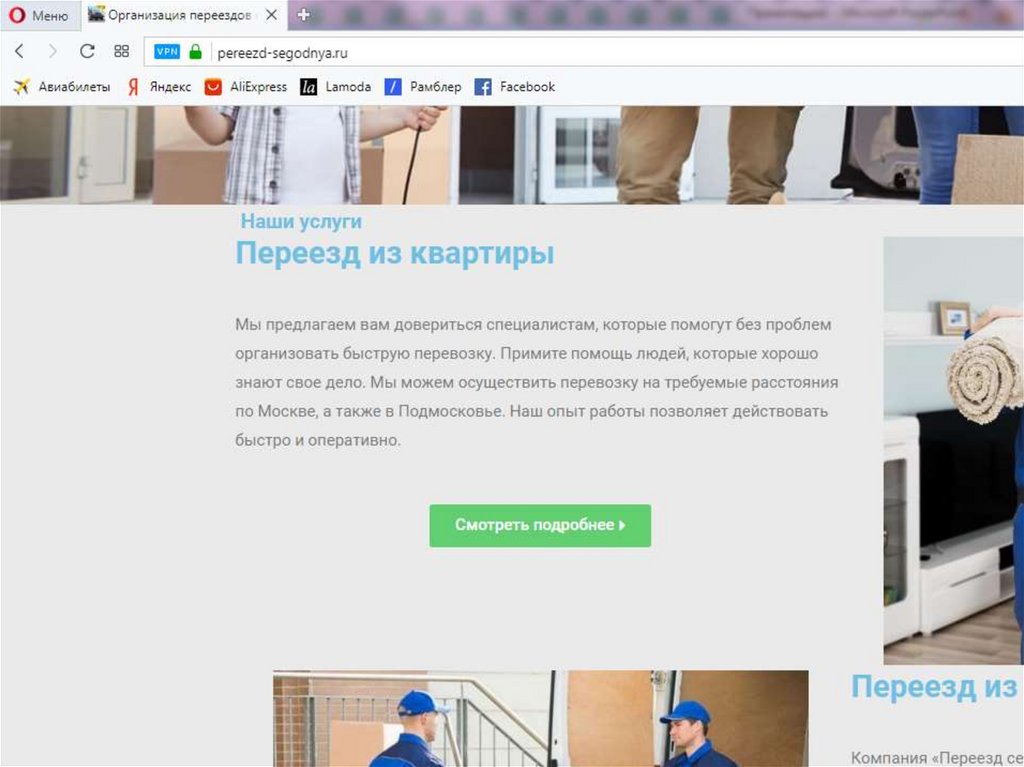
Task: Click the movers in blue uniforms photo
Action: (540, 718)
